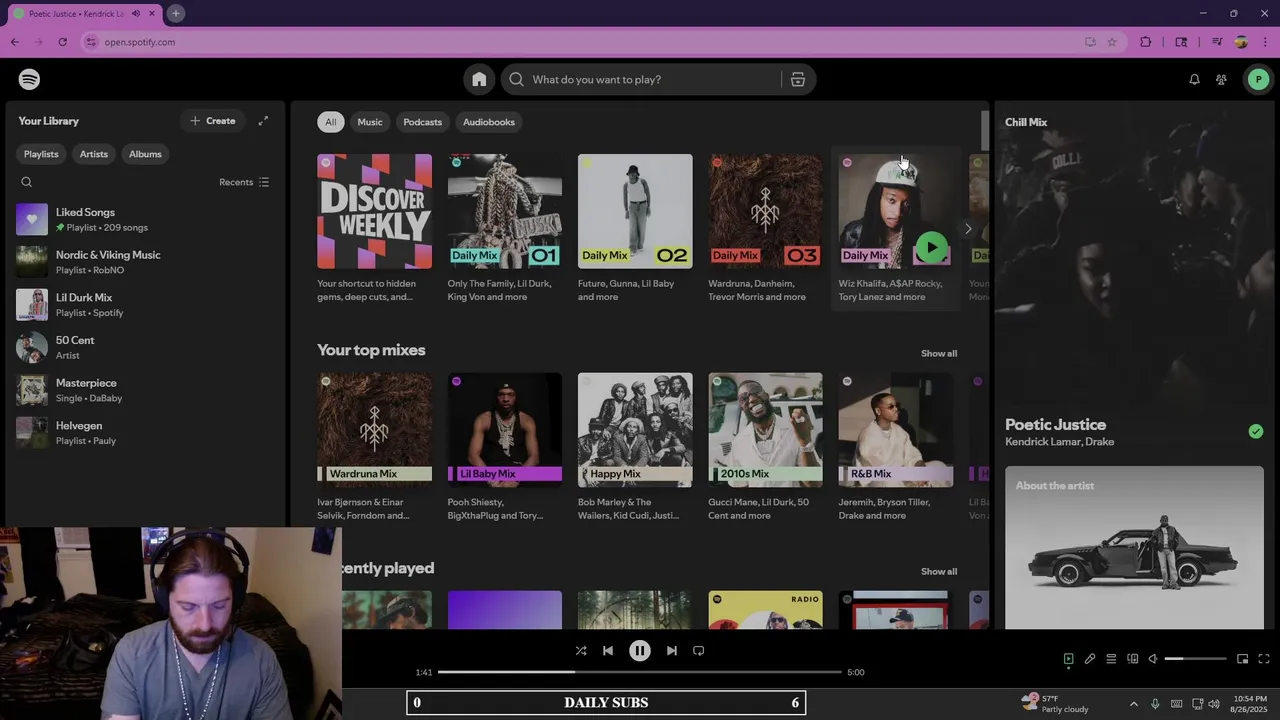Open the Lil Baby Mix card
The image size is (1280, 720).
(505, 447)
